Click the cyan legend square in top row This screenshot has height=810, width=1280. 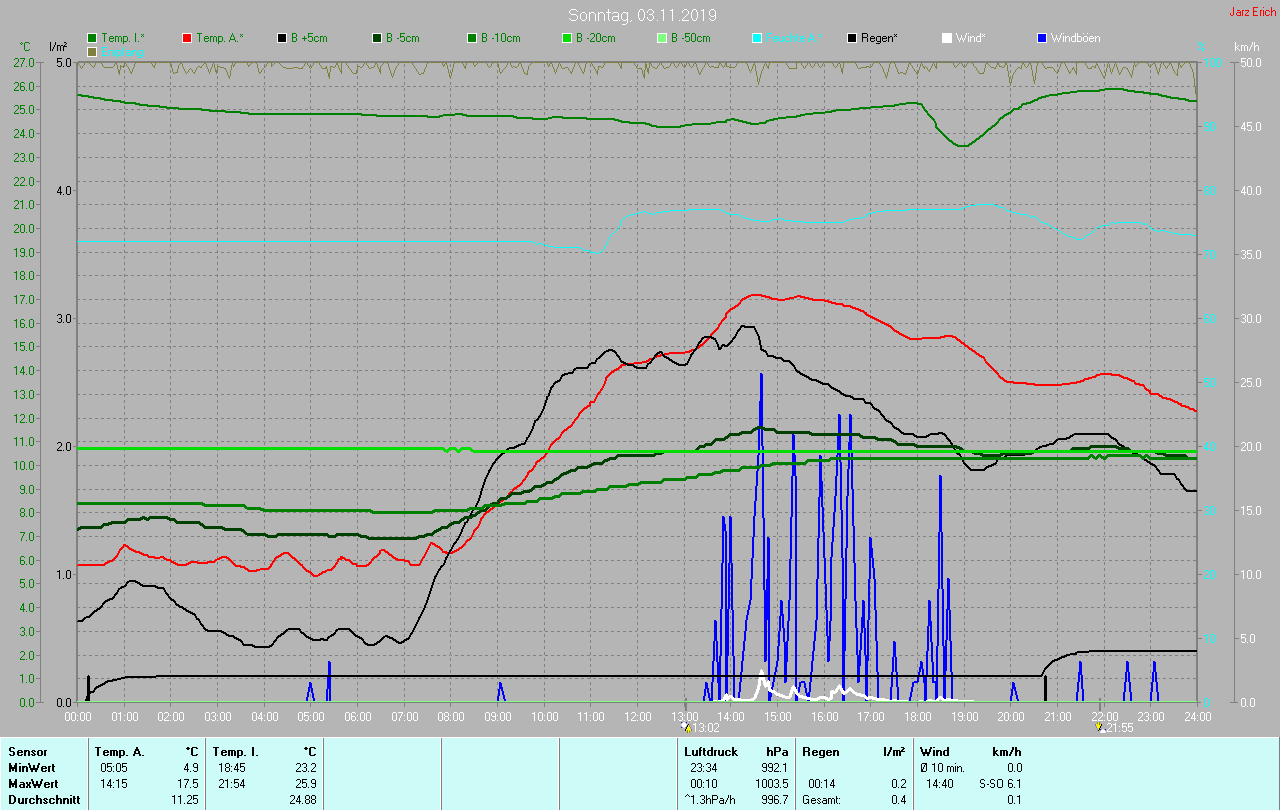click(x=757, y=38)
